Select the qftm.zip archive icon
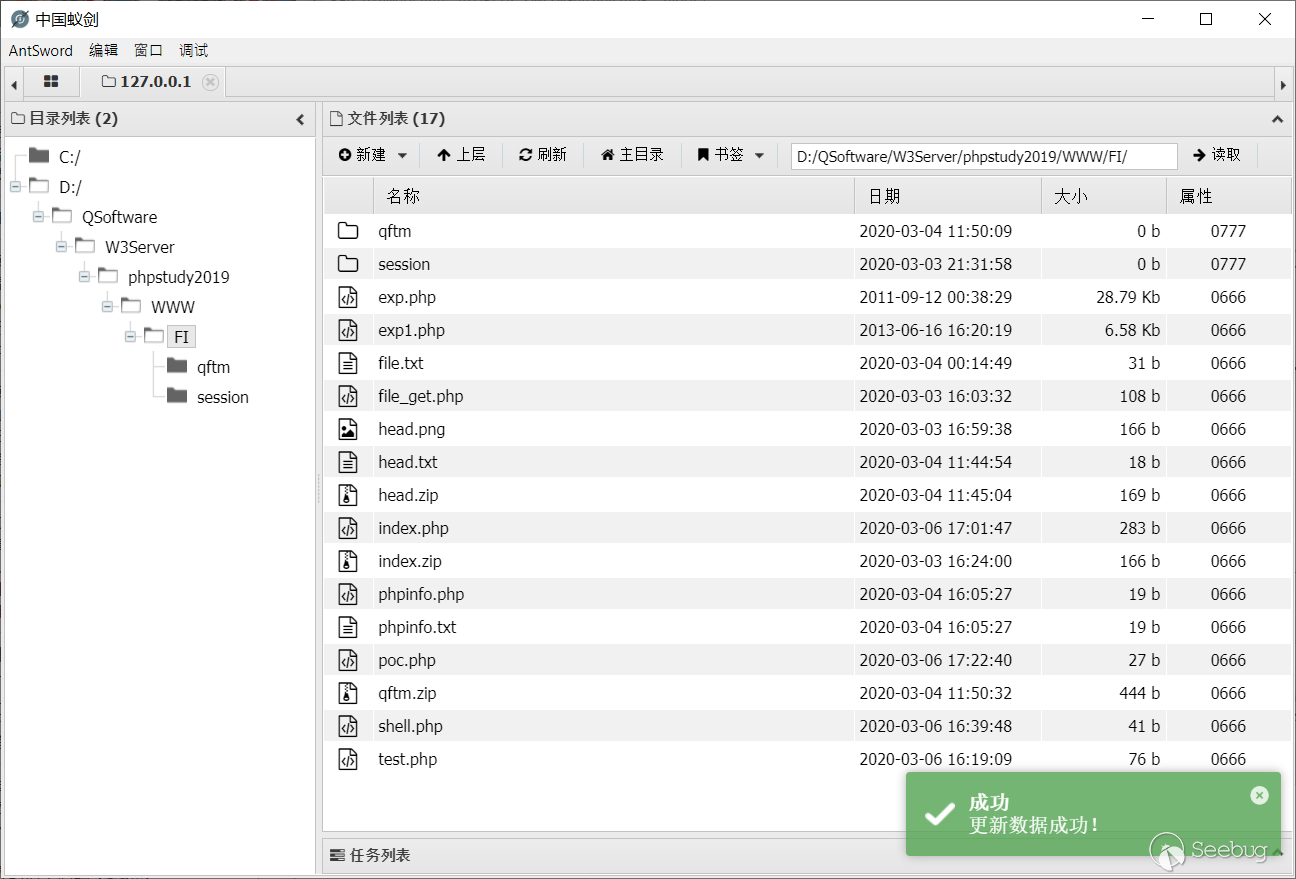Viewport: 1296px width, 879px height. [x=347, y=693]
